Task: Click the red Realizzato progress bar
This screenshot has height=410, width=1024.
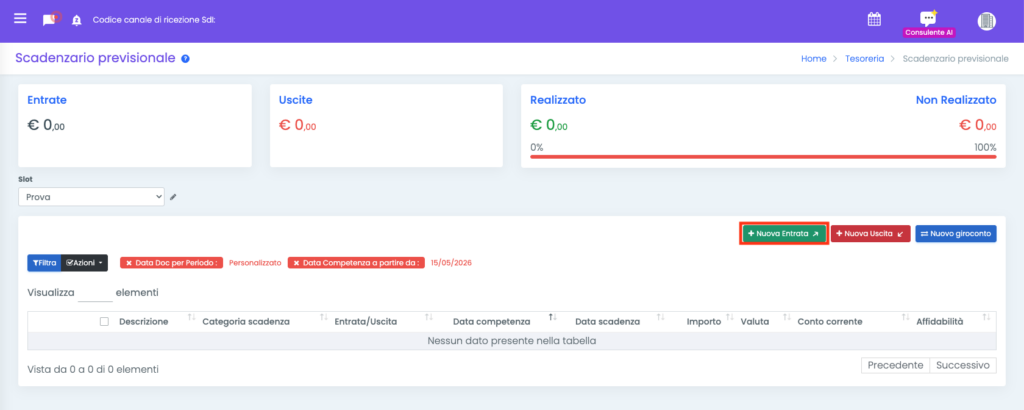Action: click(763, 157)
